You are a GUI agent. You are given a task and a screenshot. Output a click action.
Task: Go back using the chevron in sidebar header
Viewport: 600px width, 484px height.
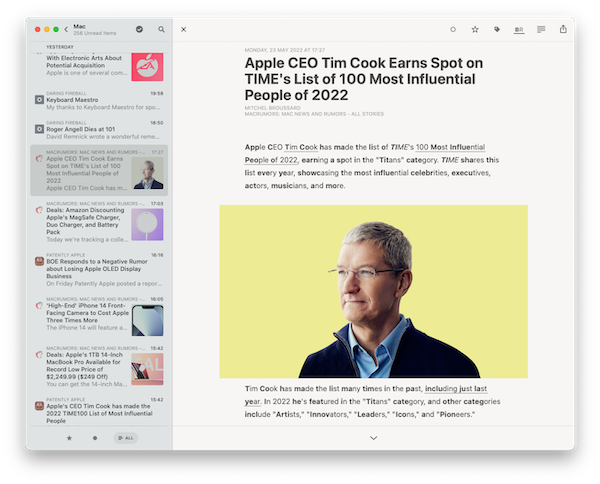click(66, 29)
